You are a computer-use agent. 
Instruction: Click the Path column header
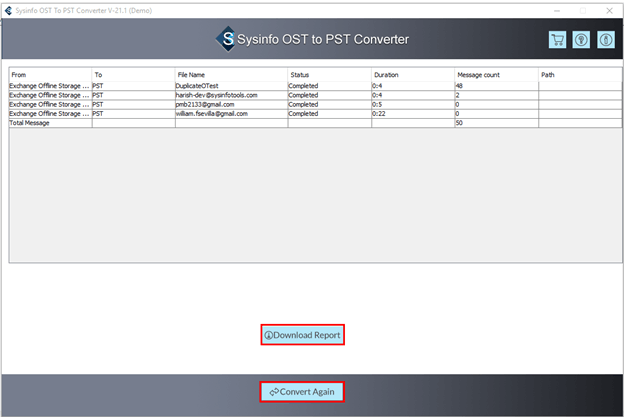click(x=580, y=75)
